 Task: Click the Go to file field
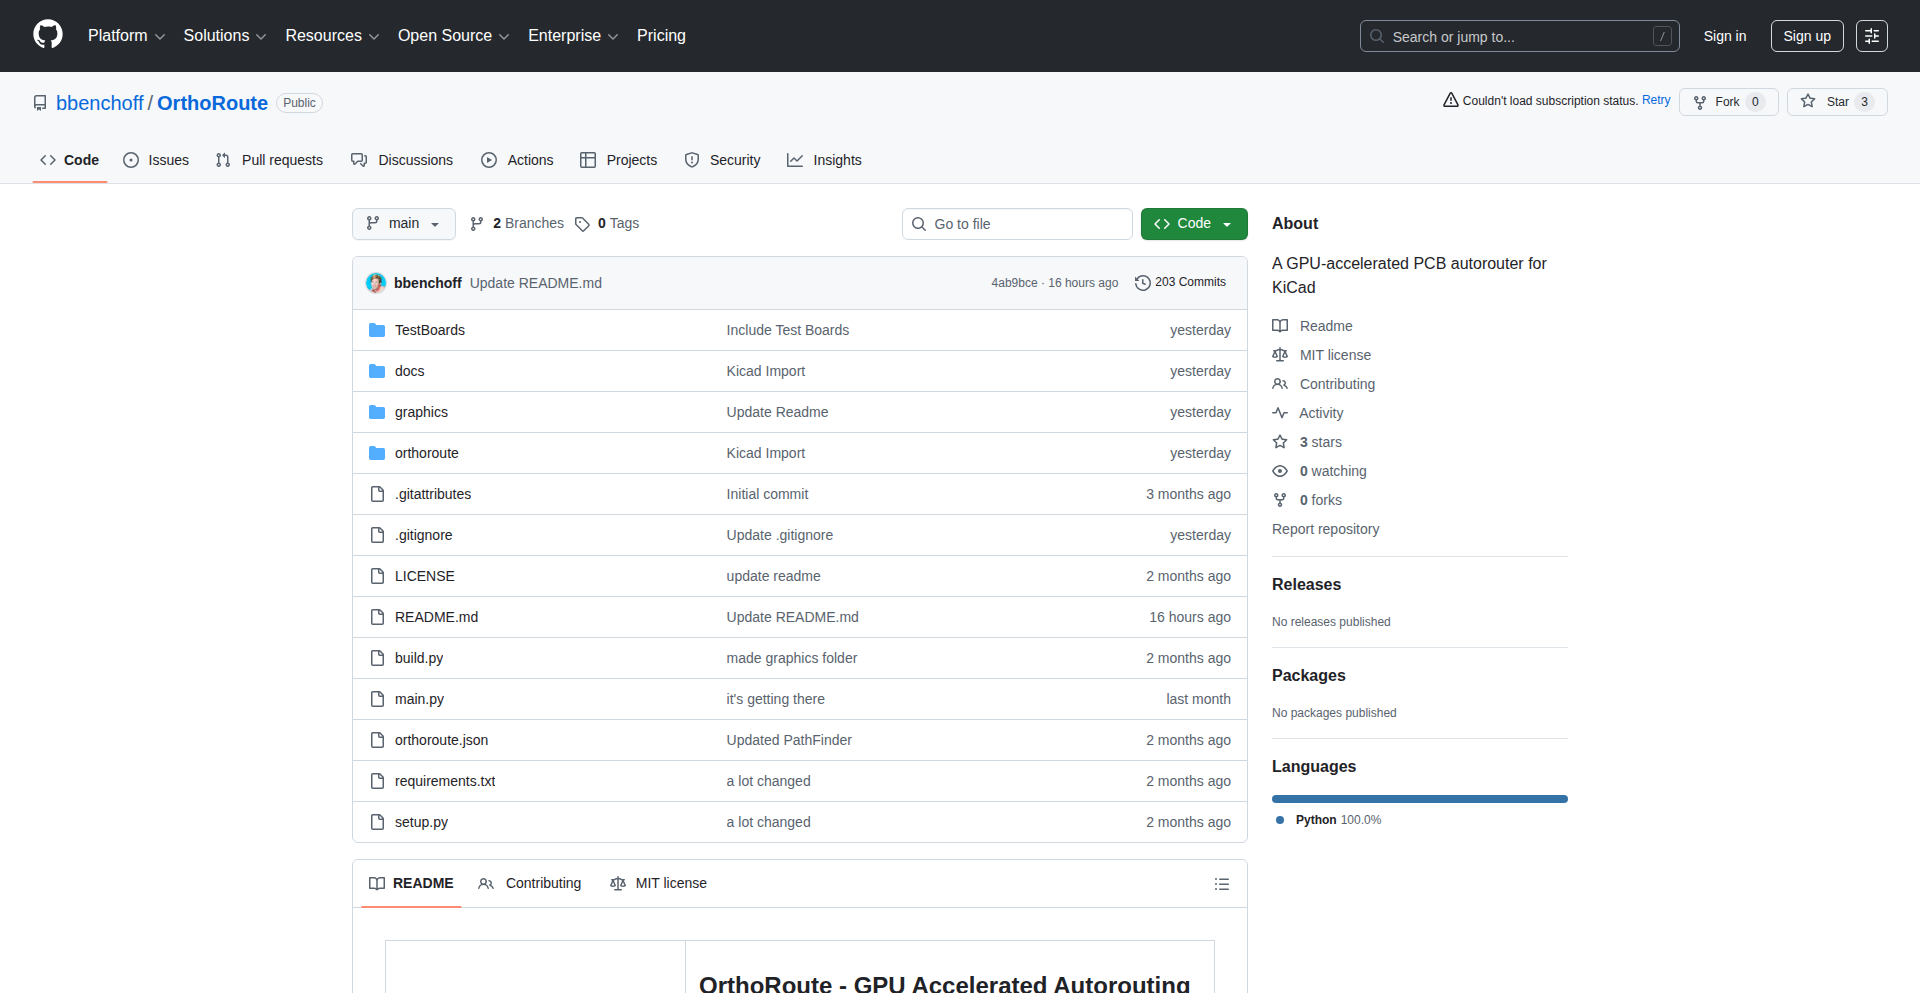point(1017,224)
